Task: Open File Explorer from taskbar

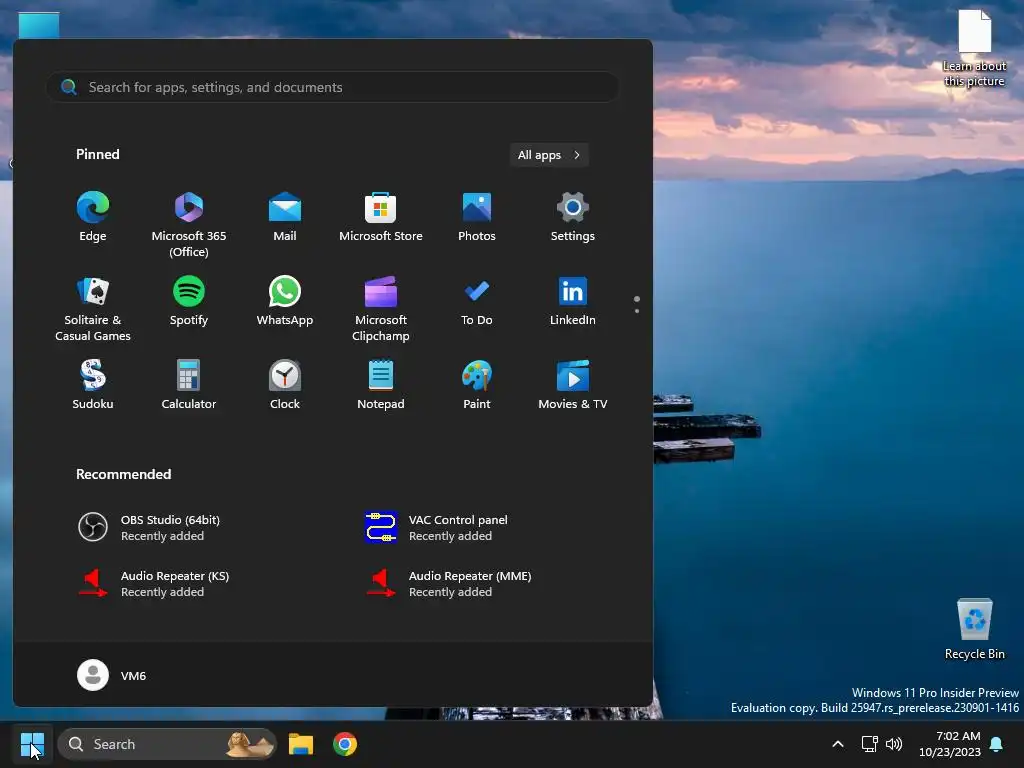Action: tap(301, 744)
